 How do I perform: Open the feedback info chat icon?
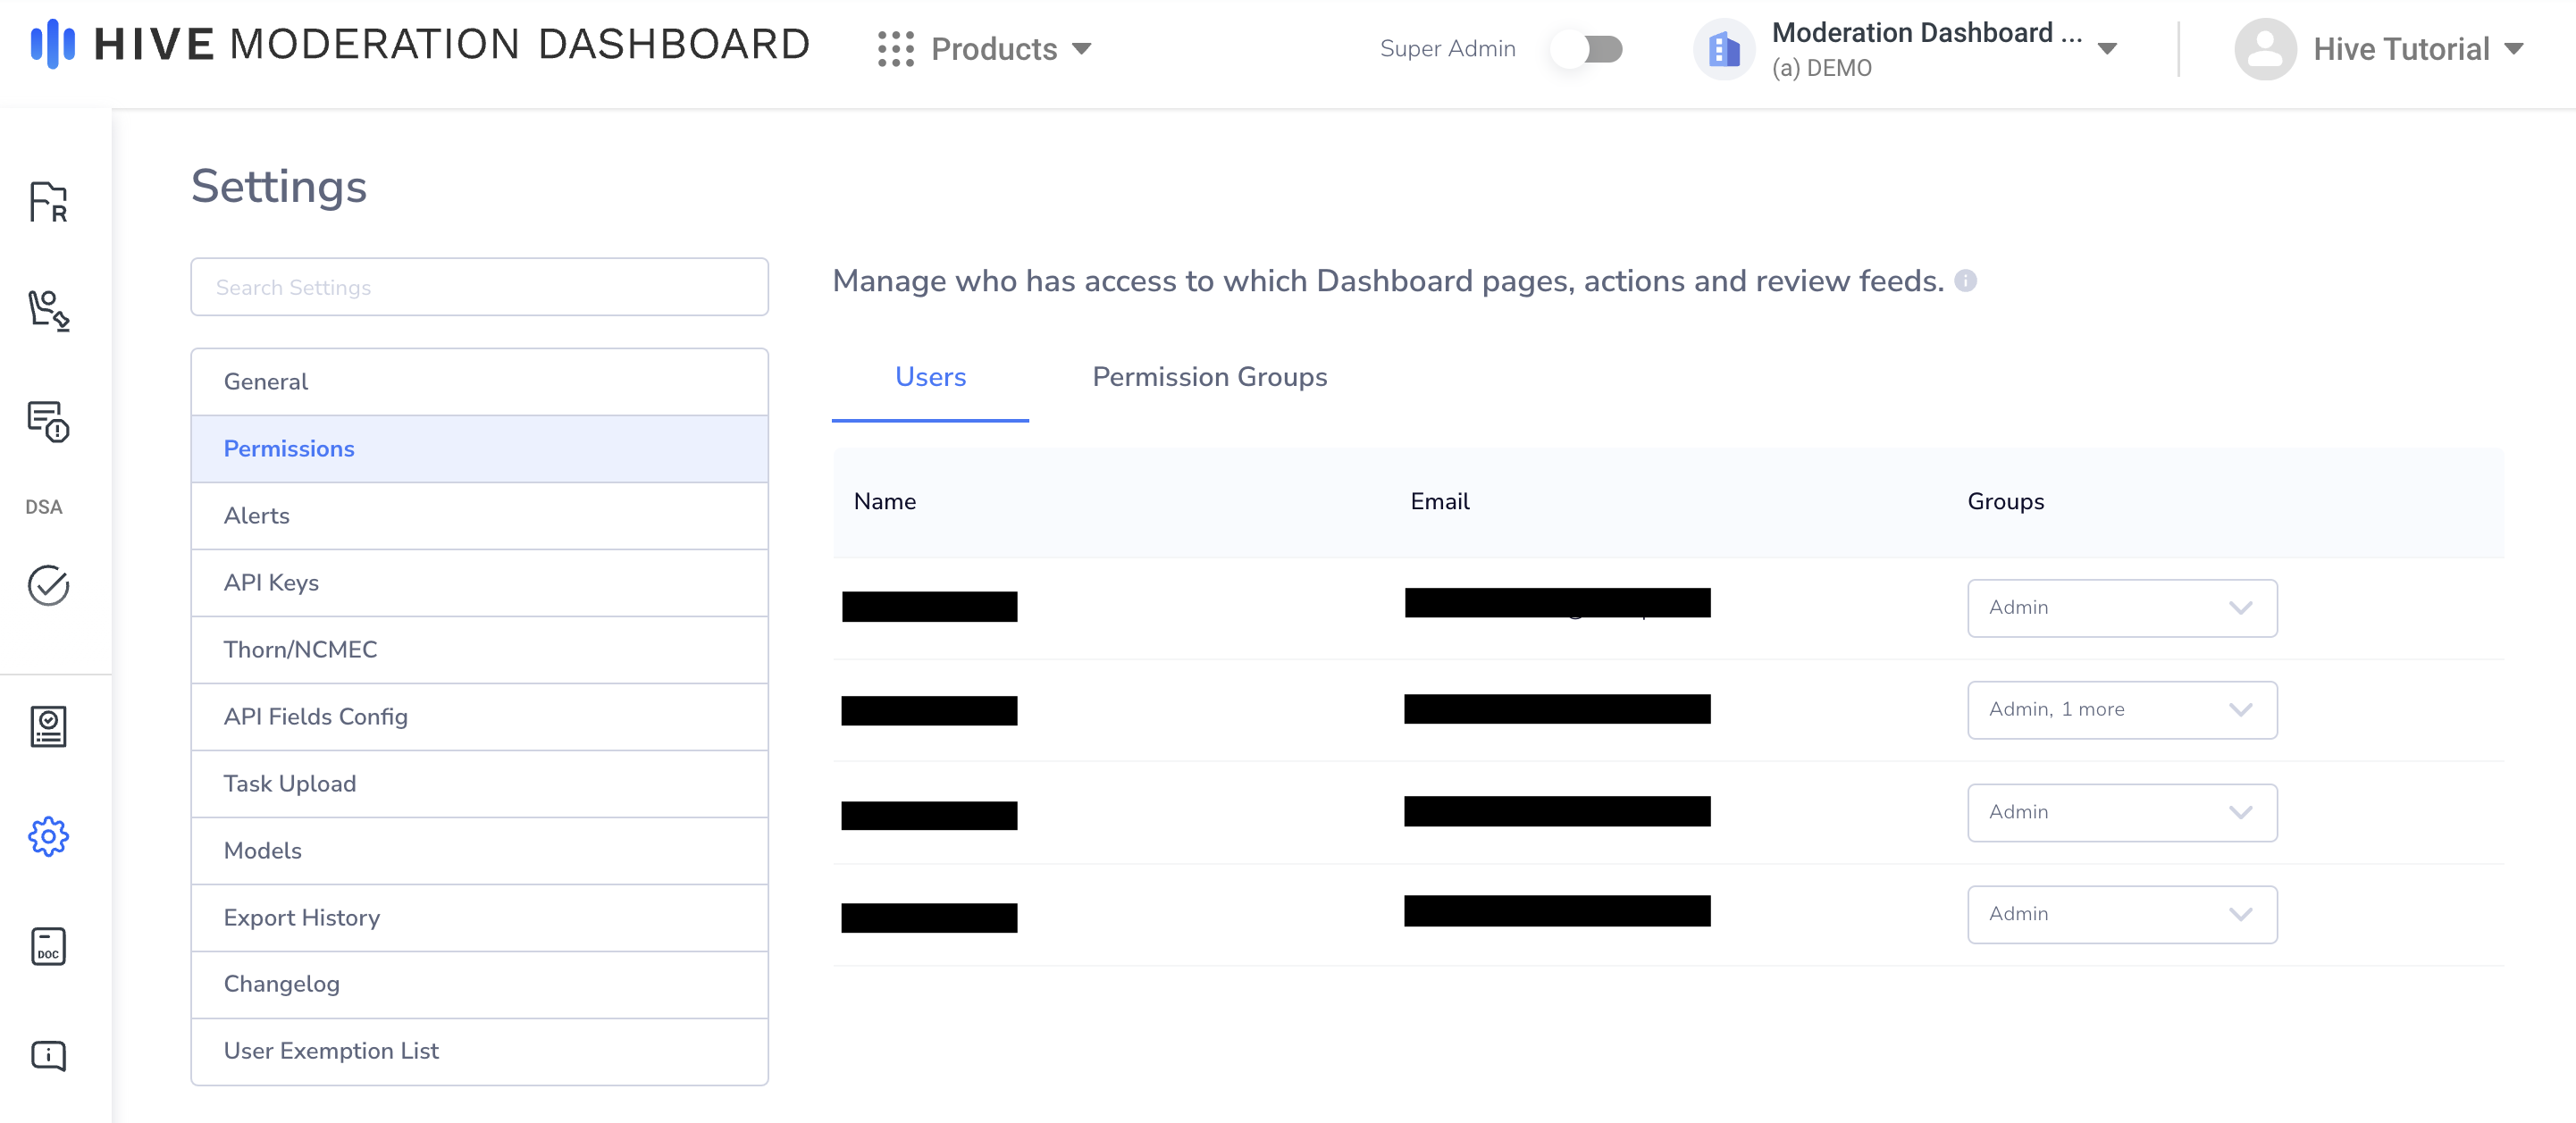[x=48, y=1055]
